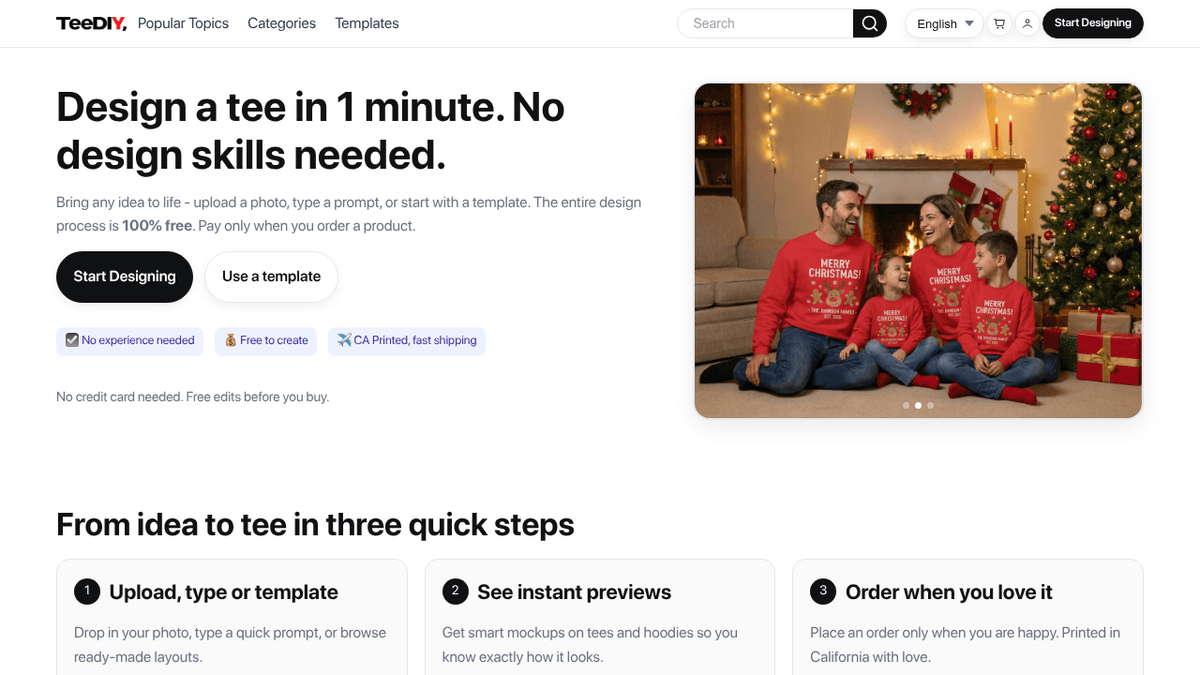Choose the Use a template button
1200x675 pixels.
[x=271, y=277]
